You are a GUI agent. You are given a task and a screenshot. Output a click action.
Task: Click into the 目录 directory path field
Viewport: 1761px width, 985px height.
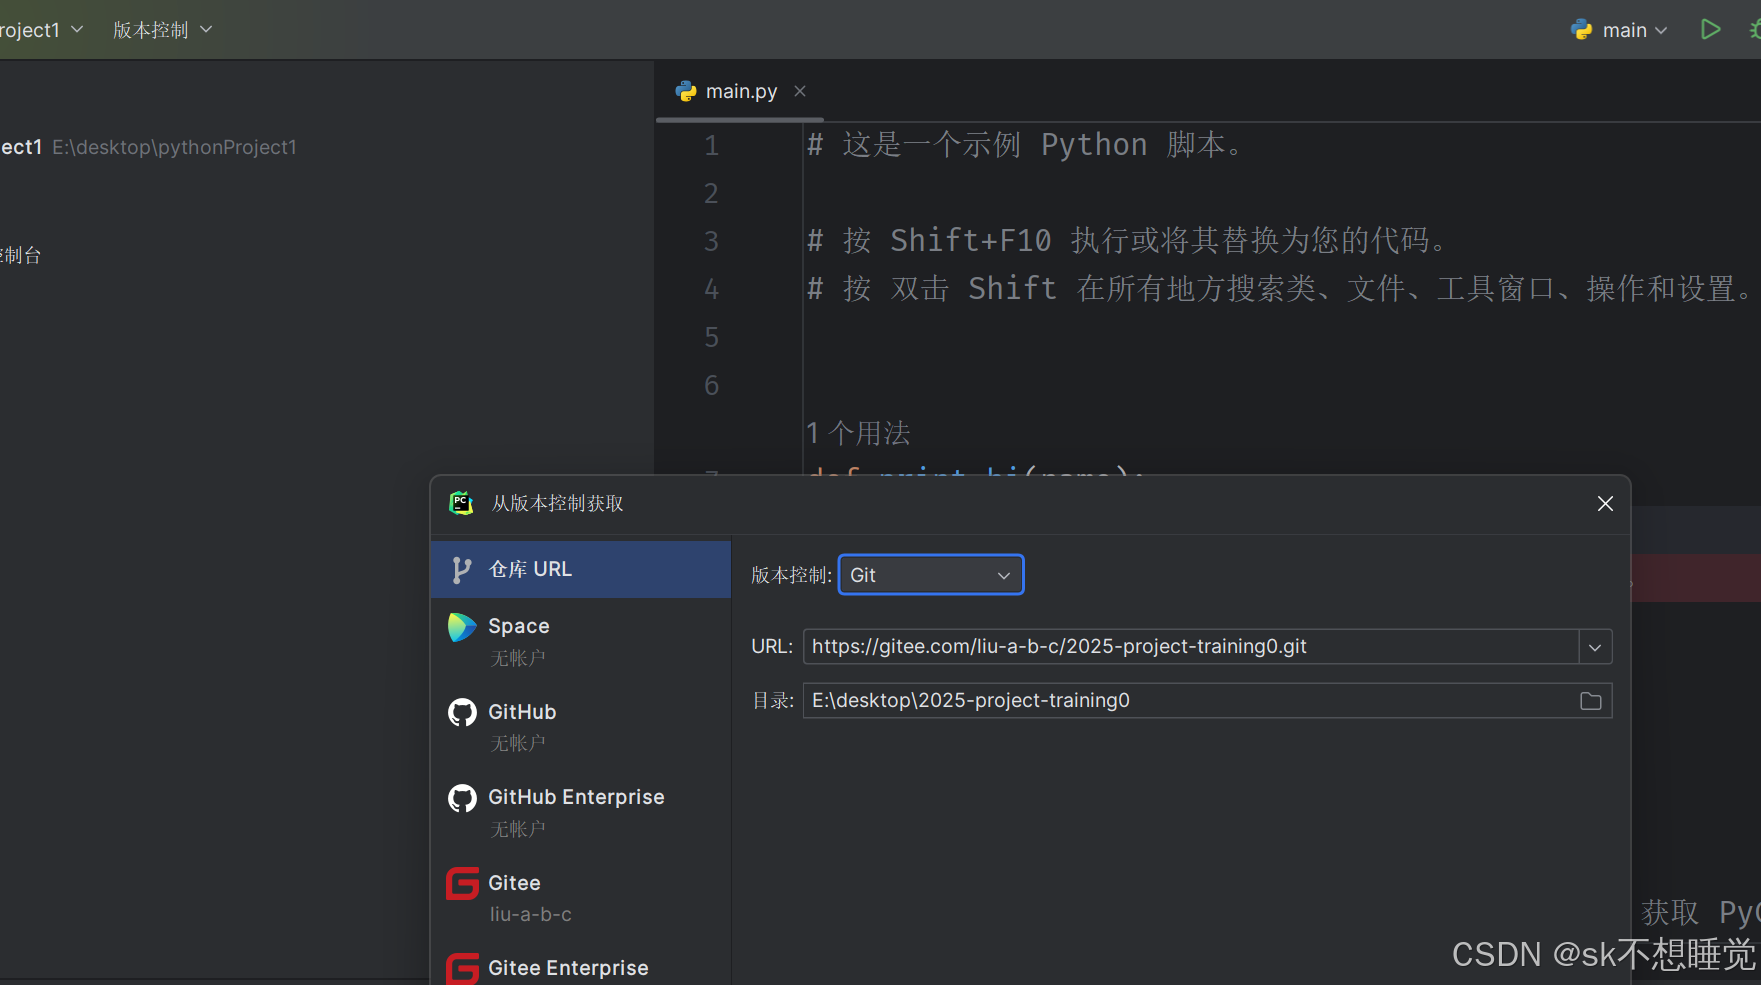pos(1190,700)
